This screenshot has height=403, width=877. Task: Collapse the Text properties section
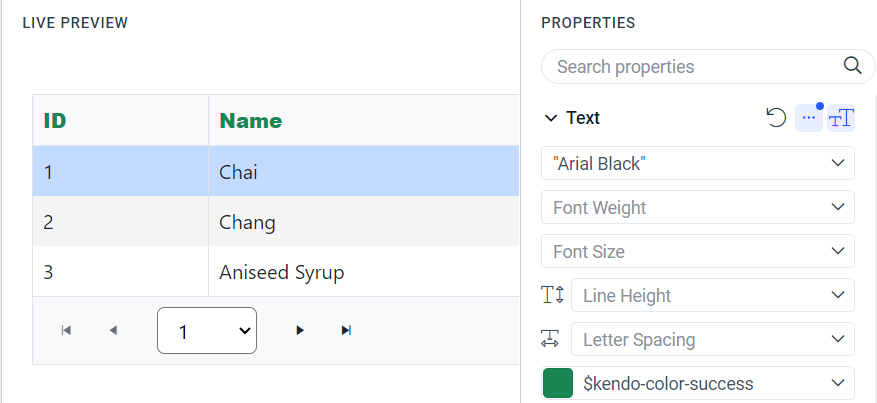[550, 118]
